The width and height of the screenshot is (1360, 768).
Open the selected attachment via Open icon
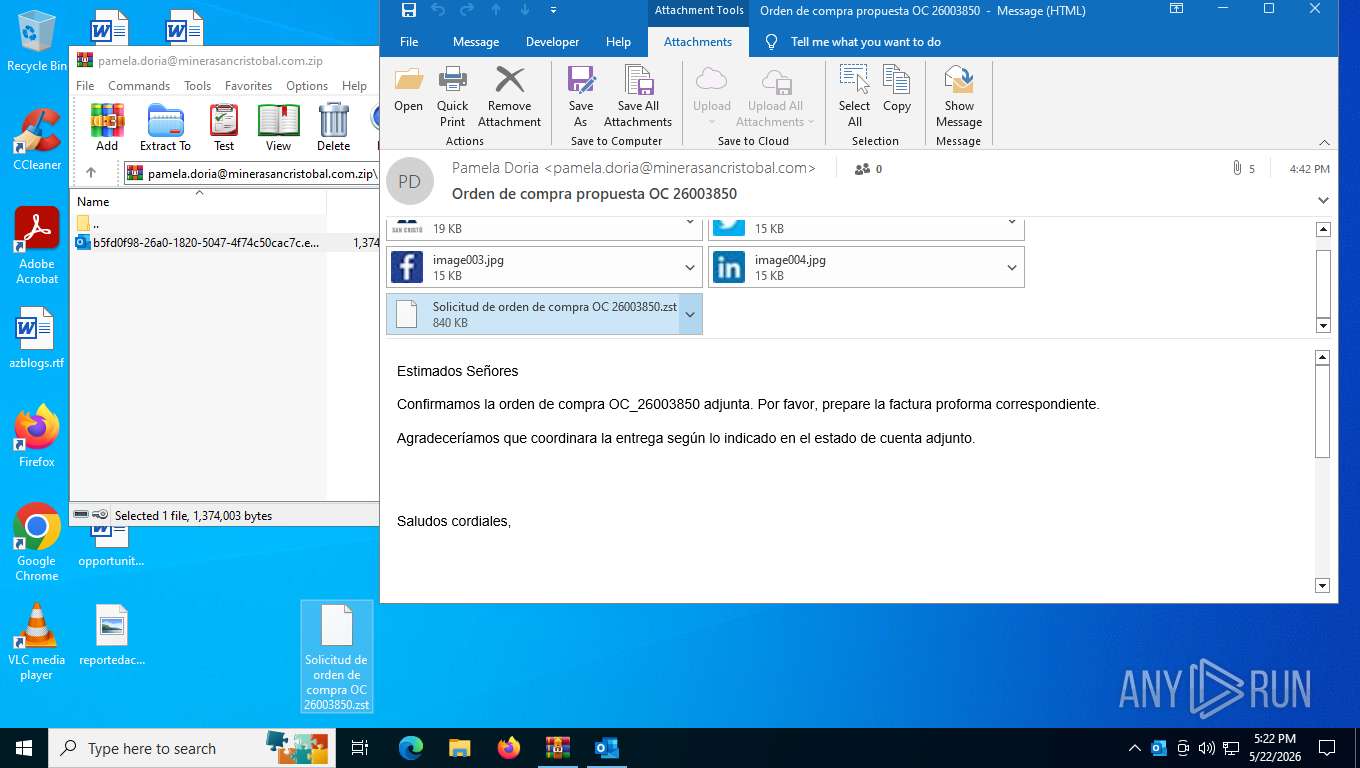pos(408,90)
